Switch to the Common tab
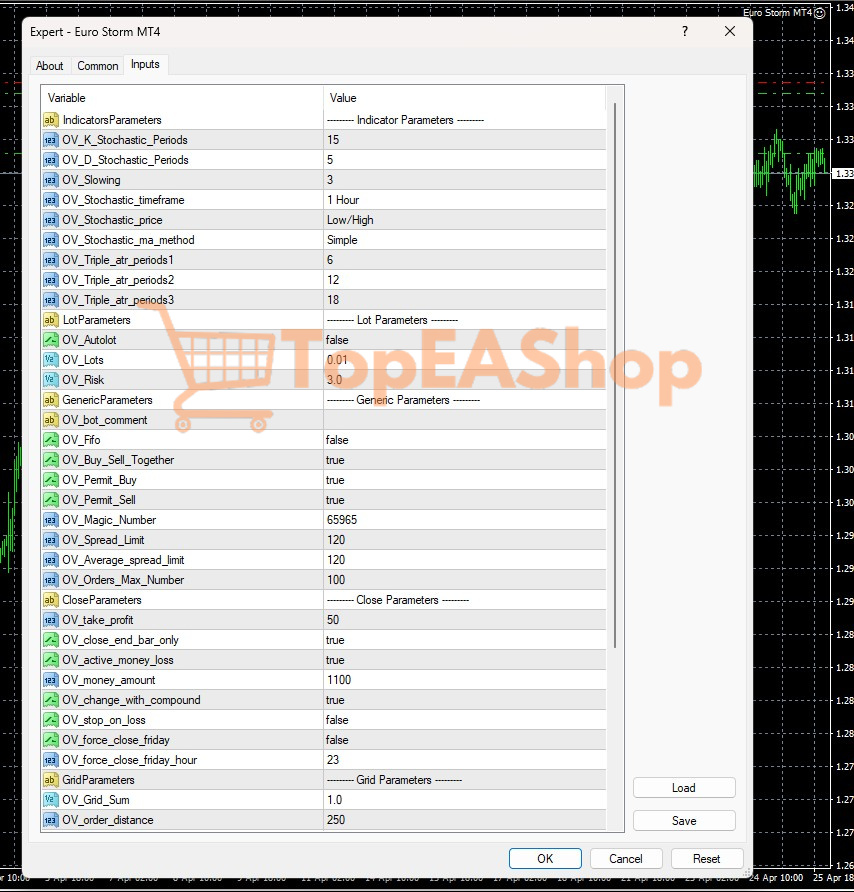 (x=98, y=66)
